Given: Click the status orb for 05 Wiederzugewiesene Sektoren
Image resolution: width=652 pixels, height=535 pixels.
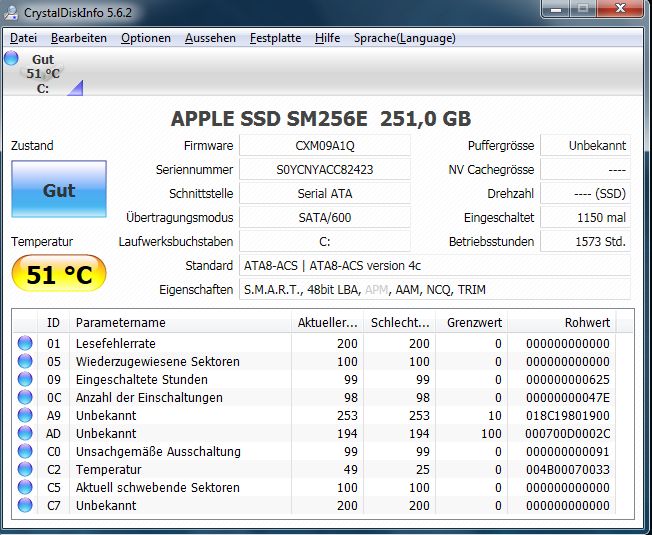Looking at the screenshot, I should [25, 361].
